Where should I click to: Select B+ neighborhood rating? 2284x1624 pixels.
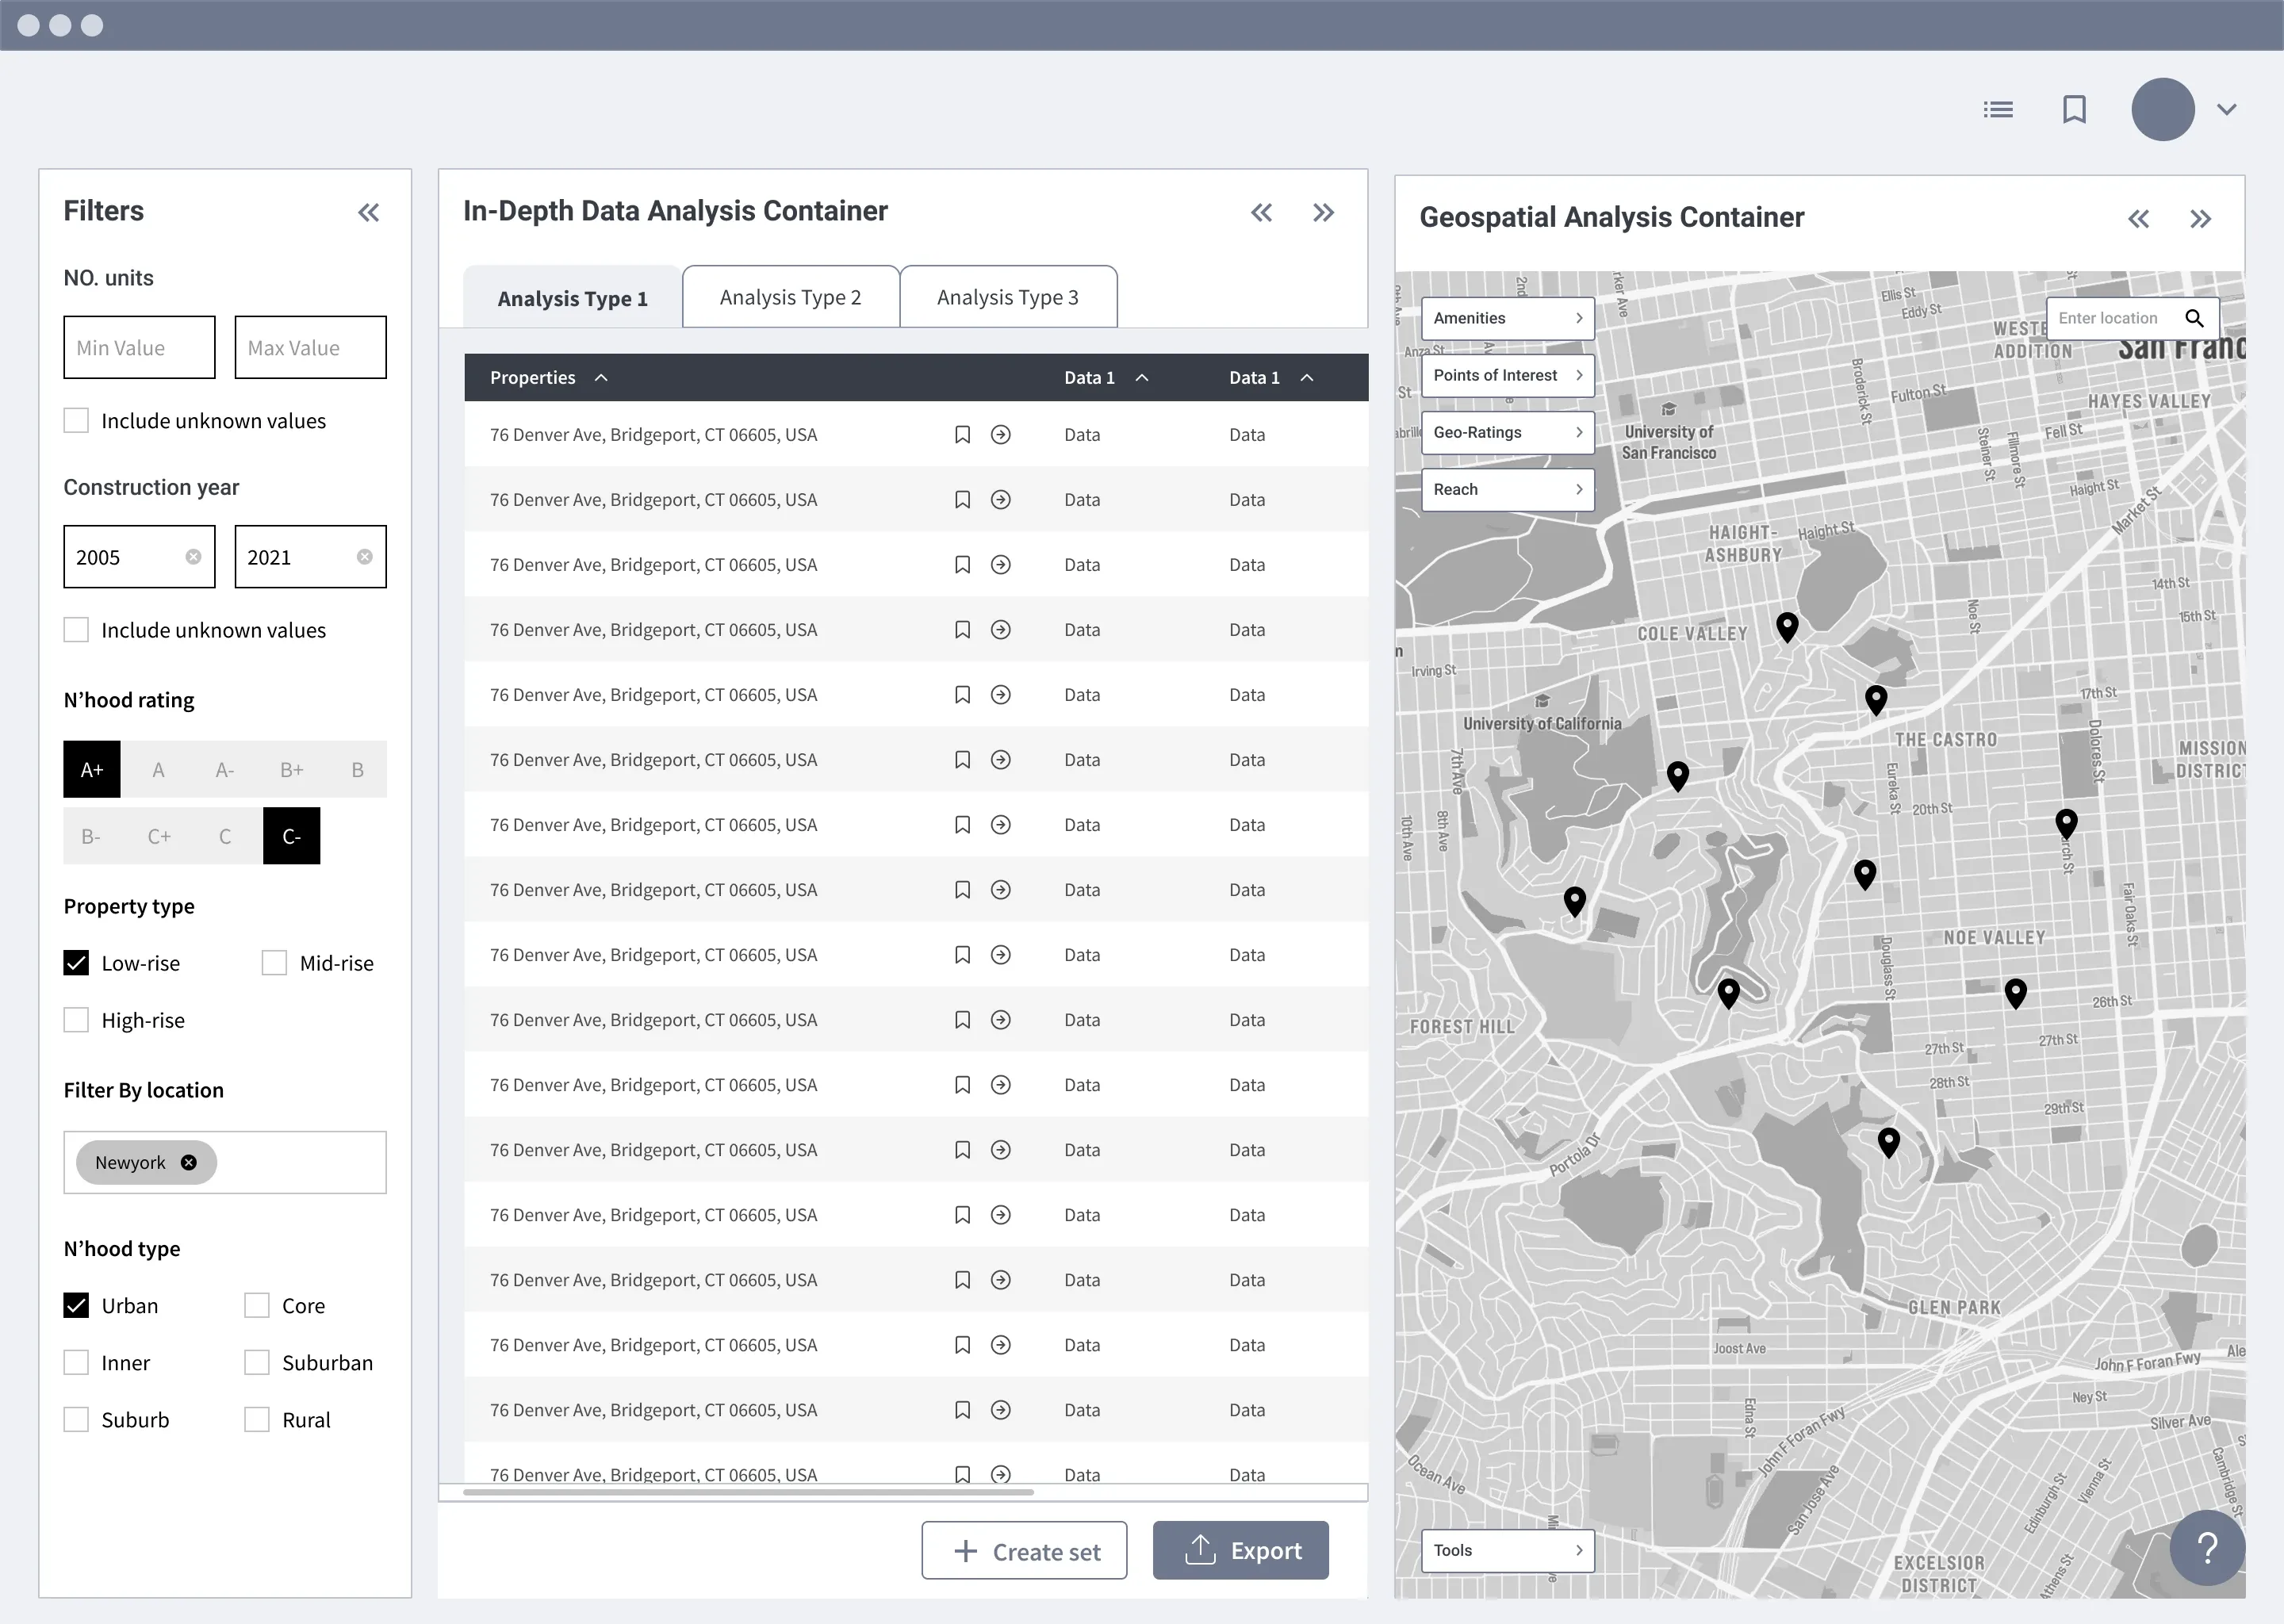click(291, 769)
